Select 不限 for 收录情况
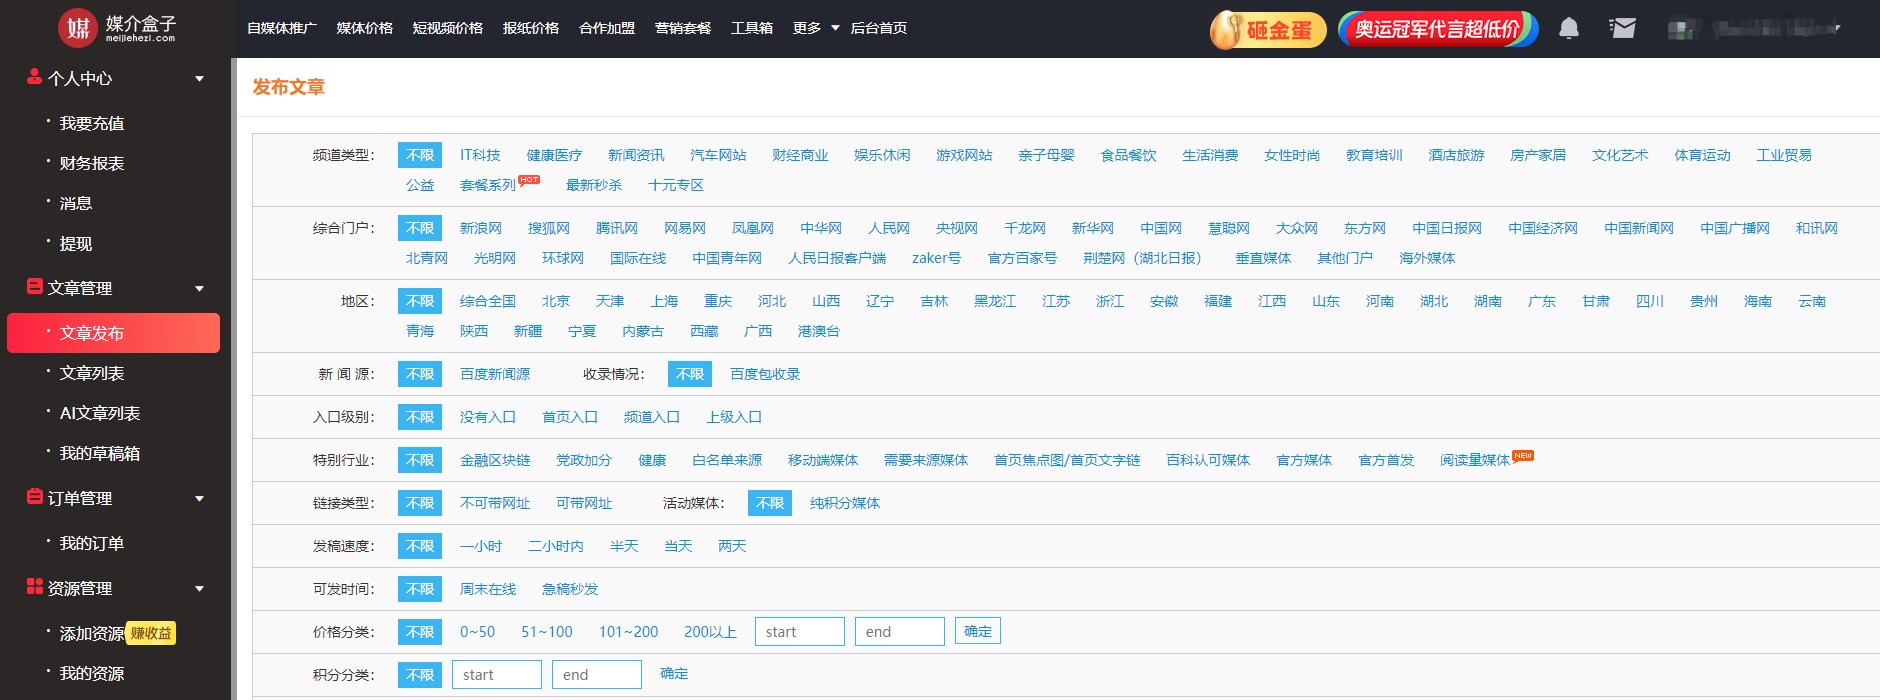1880x700 pixels. [690, 374]
